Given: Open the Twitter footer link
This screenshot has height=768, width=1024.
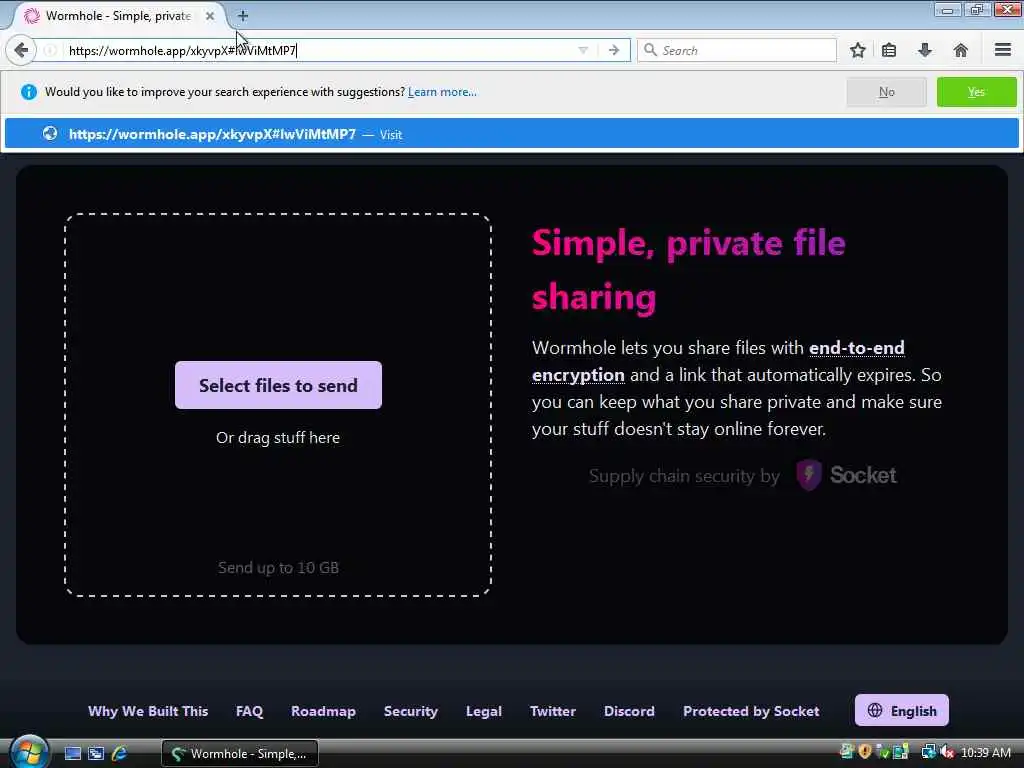Looking at the screenshot, I should [552, 711].
